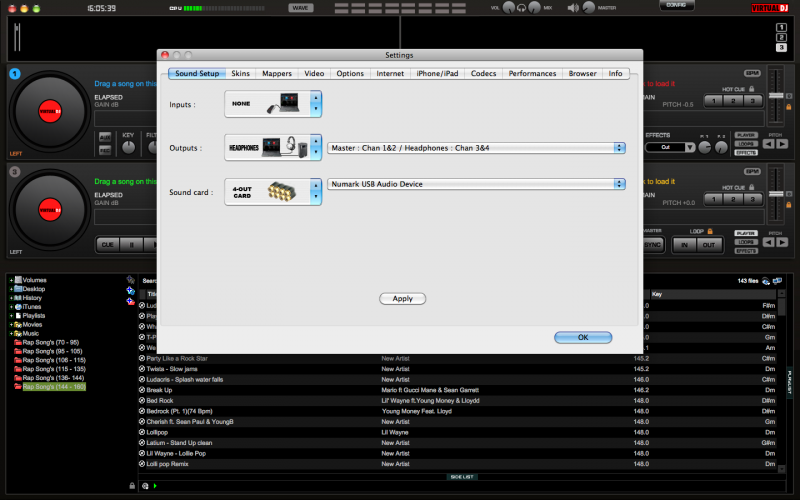Open the Codecs settings tab

click(x=483, y=74)
